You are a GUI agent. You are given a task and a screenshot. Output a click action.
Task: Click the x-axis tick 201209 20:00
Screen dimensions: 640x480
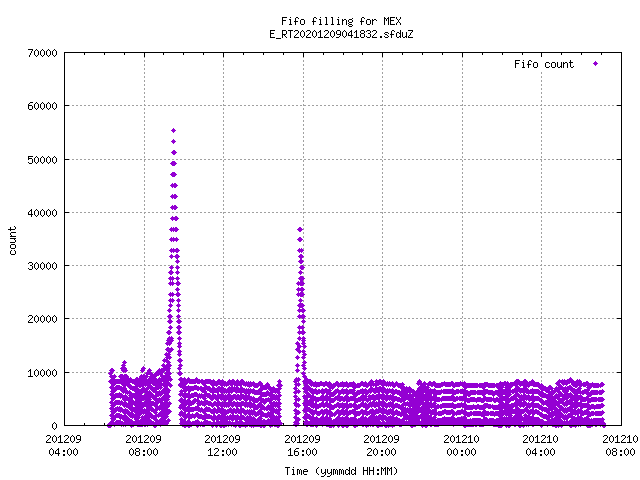coord(382,446)
